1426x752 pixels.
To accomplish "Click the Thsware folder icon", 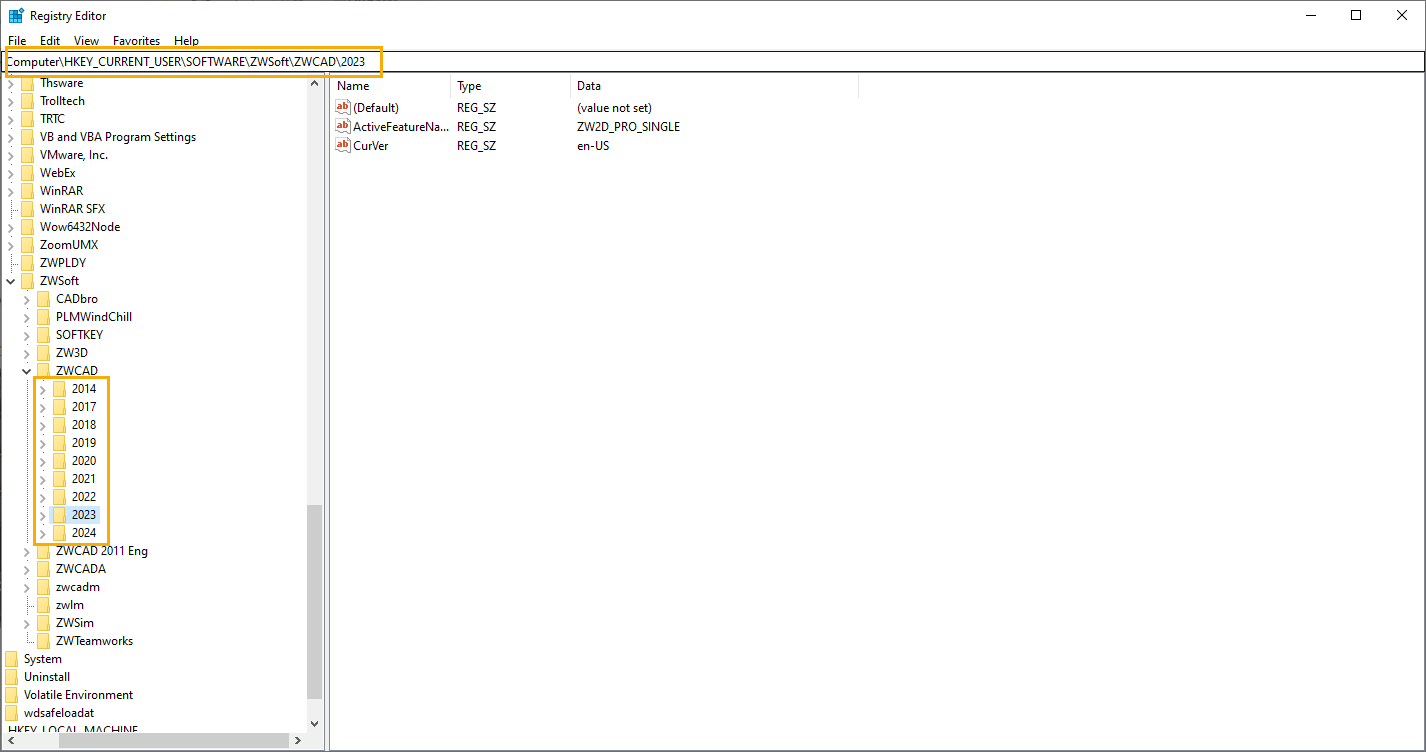I will [x=28, y=83].
